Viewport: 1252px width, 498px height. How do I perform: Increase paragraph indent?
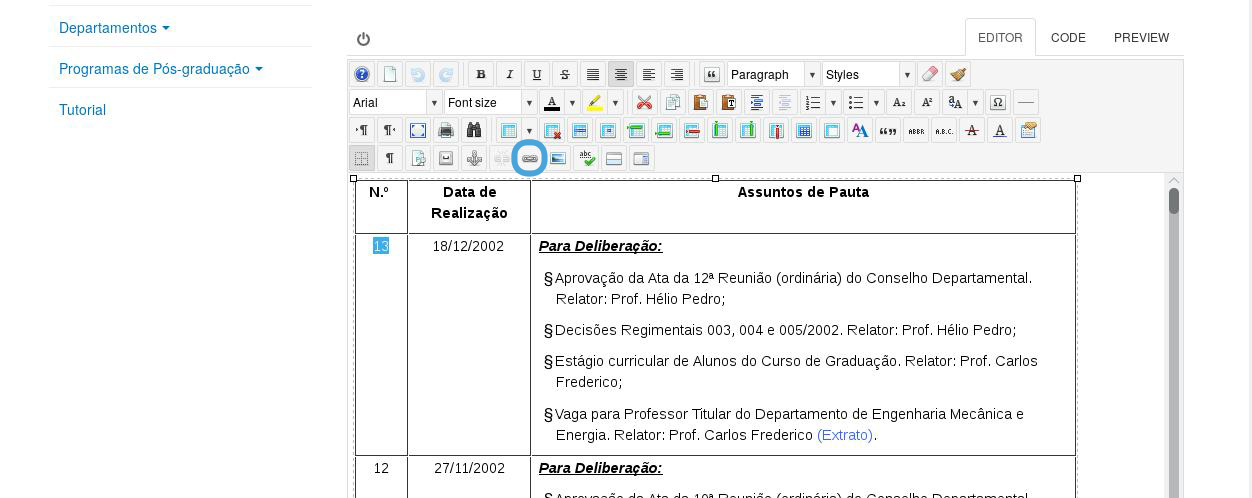click(757, 102)
